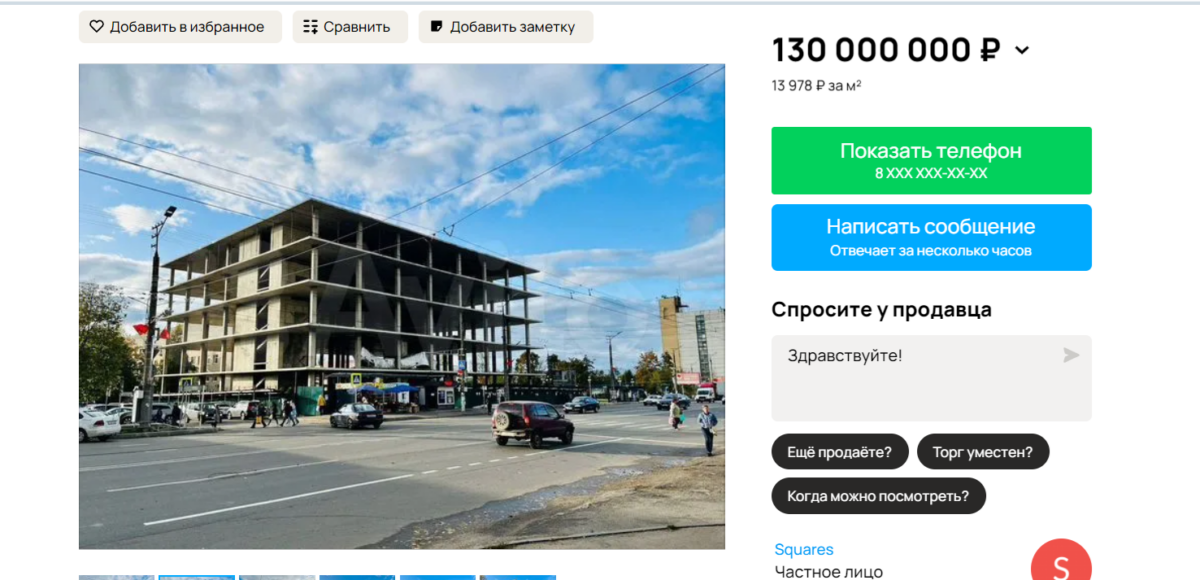Click the send arrow in message box
The height and width of the screenshot is (580, 1200).
[x=1071, y=355]
